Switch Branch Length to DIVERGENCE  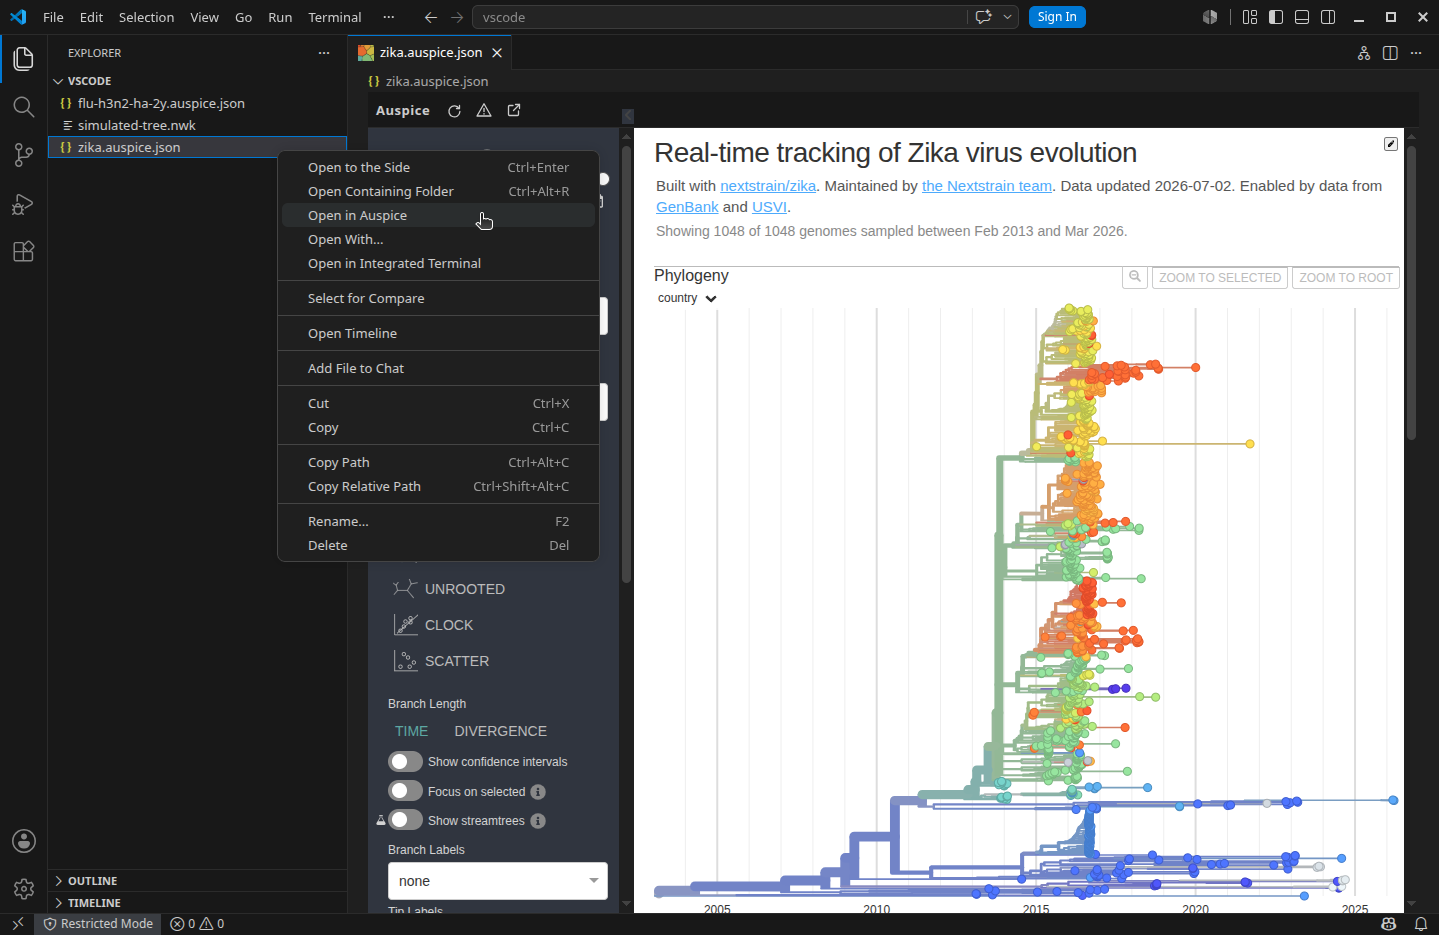pos(500,731)
